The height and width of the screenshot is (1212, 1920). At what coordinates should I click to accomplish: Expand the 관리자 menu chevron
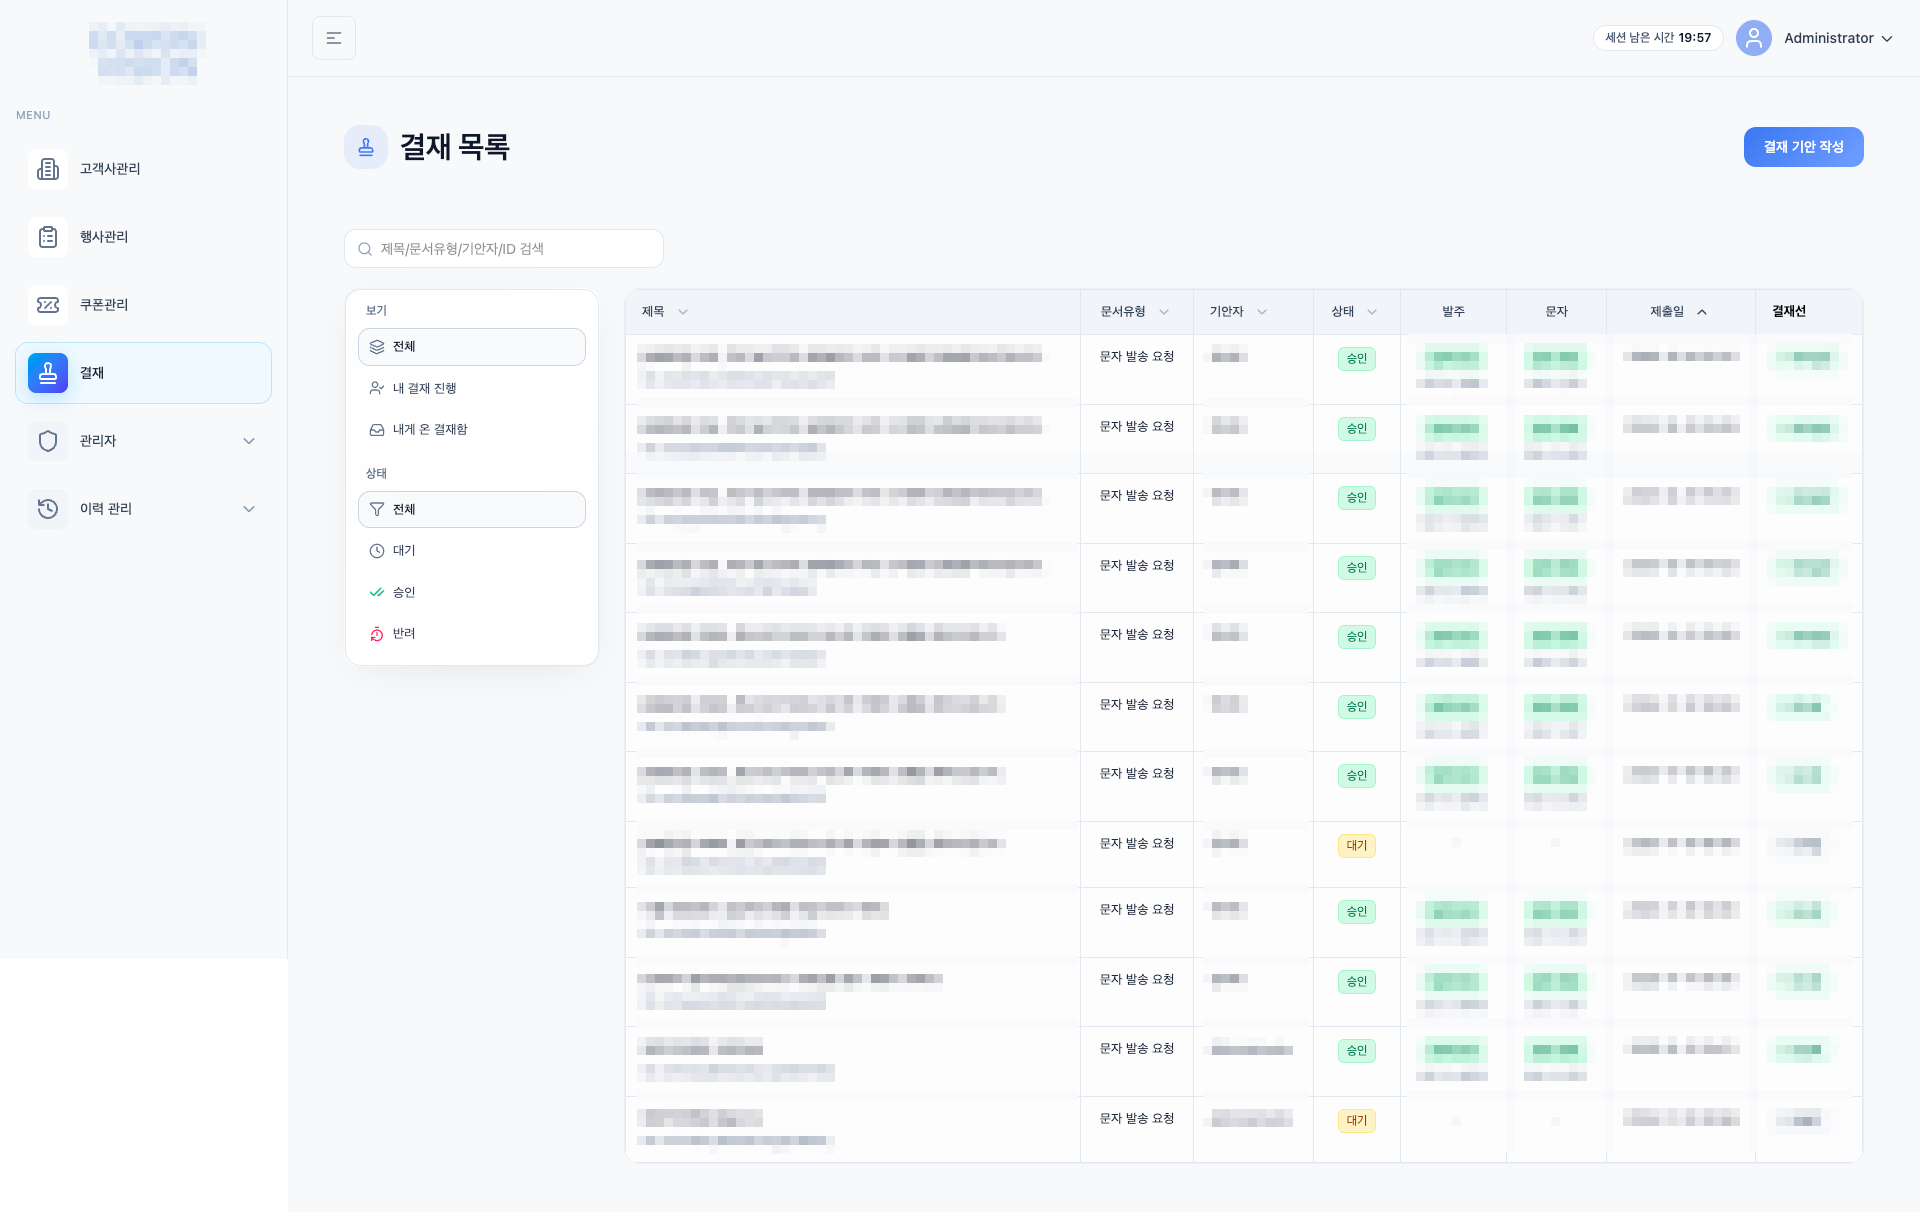pyautogui.click(x=249, y=441)
